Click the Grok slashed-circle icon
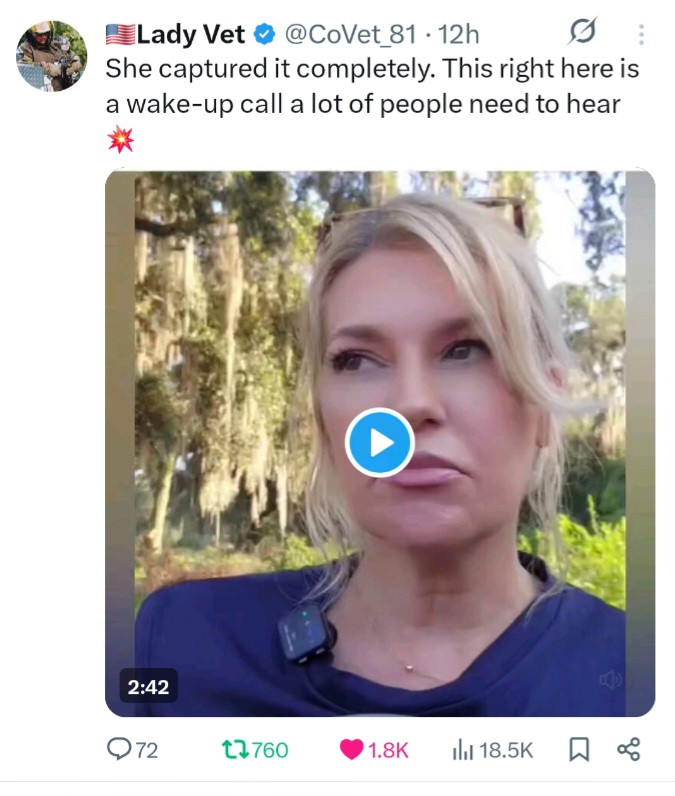This screenshot has width=675, height=796. click(x=582, y=31)
